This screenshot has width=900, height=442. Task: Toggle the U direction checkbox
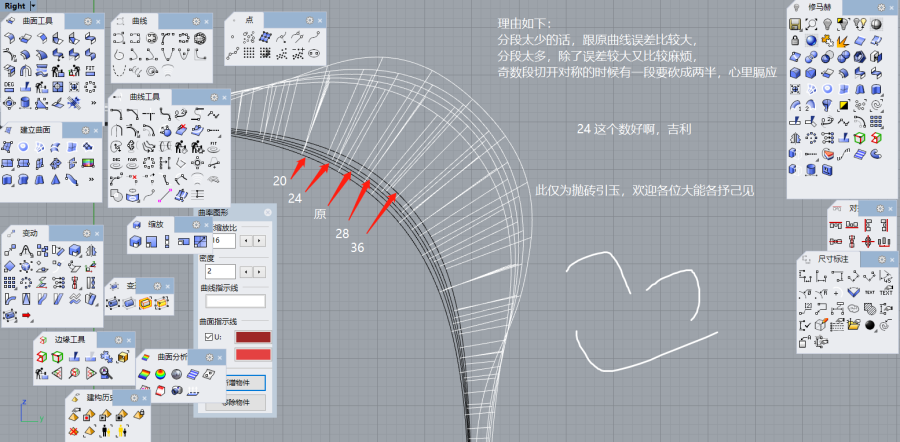(x=208, y=337)
